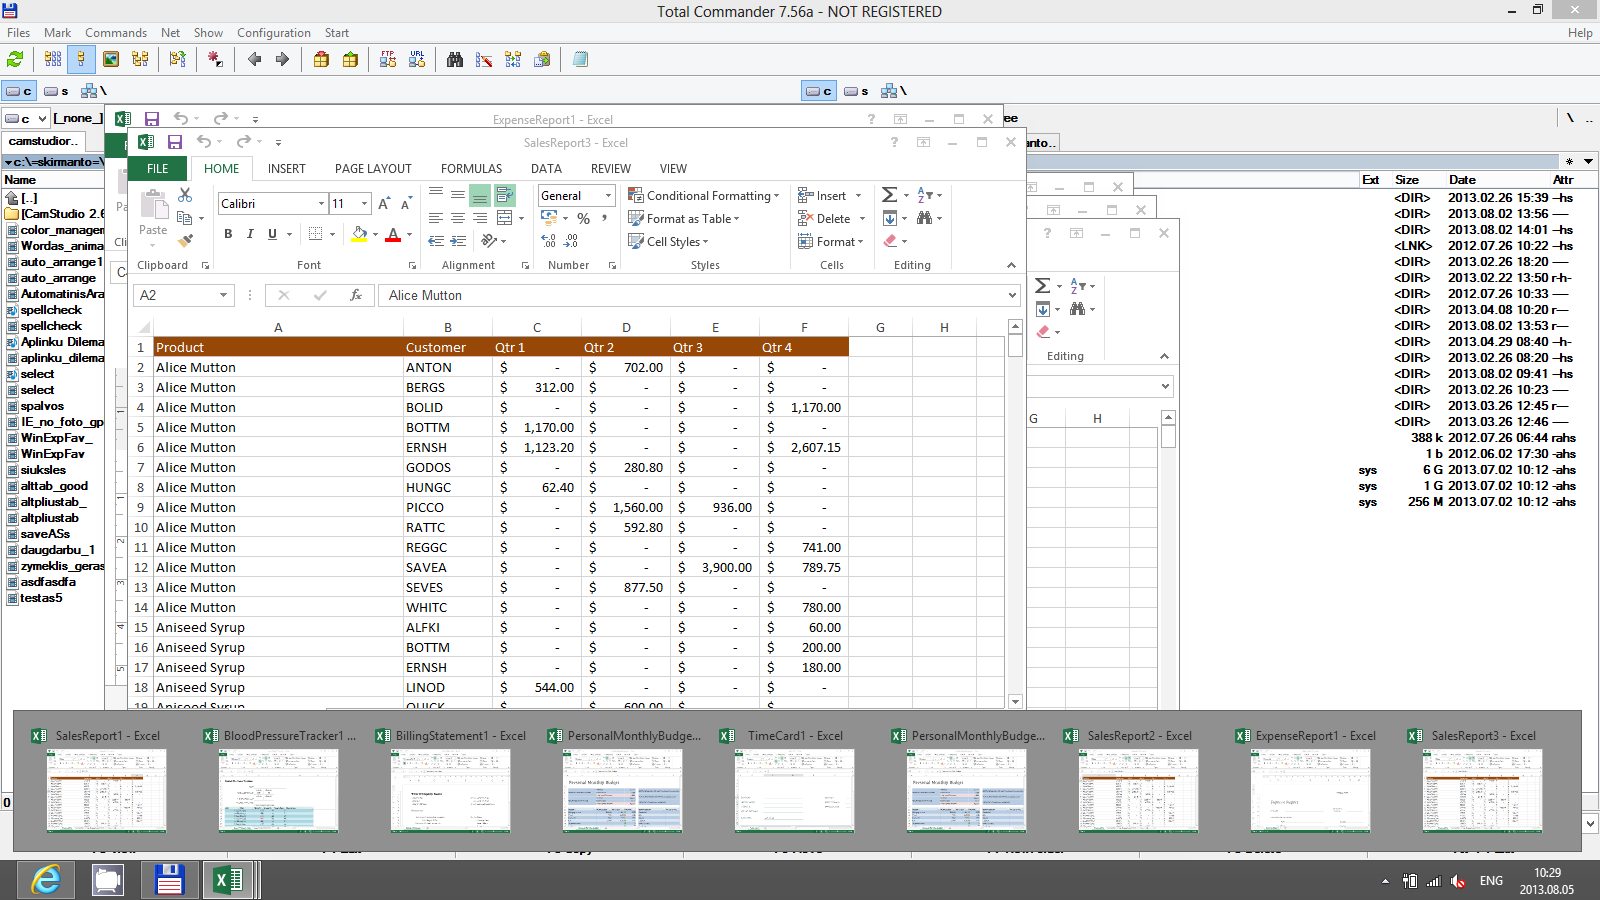Pack files using the red arrow box icon
This screenshot has height=900, width=1600.
pos(321,60)
